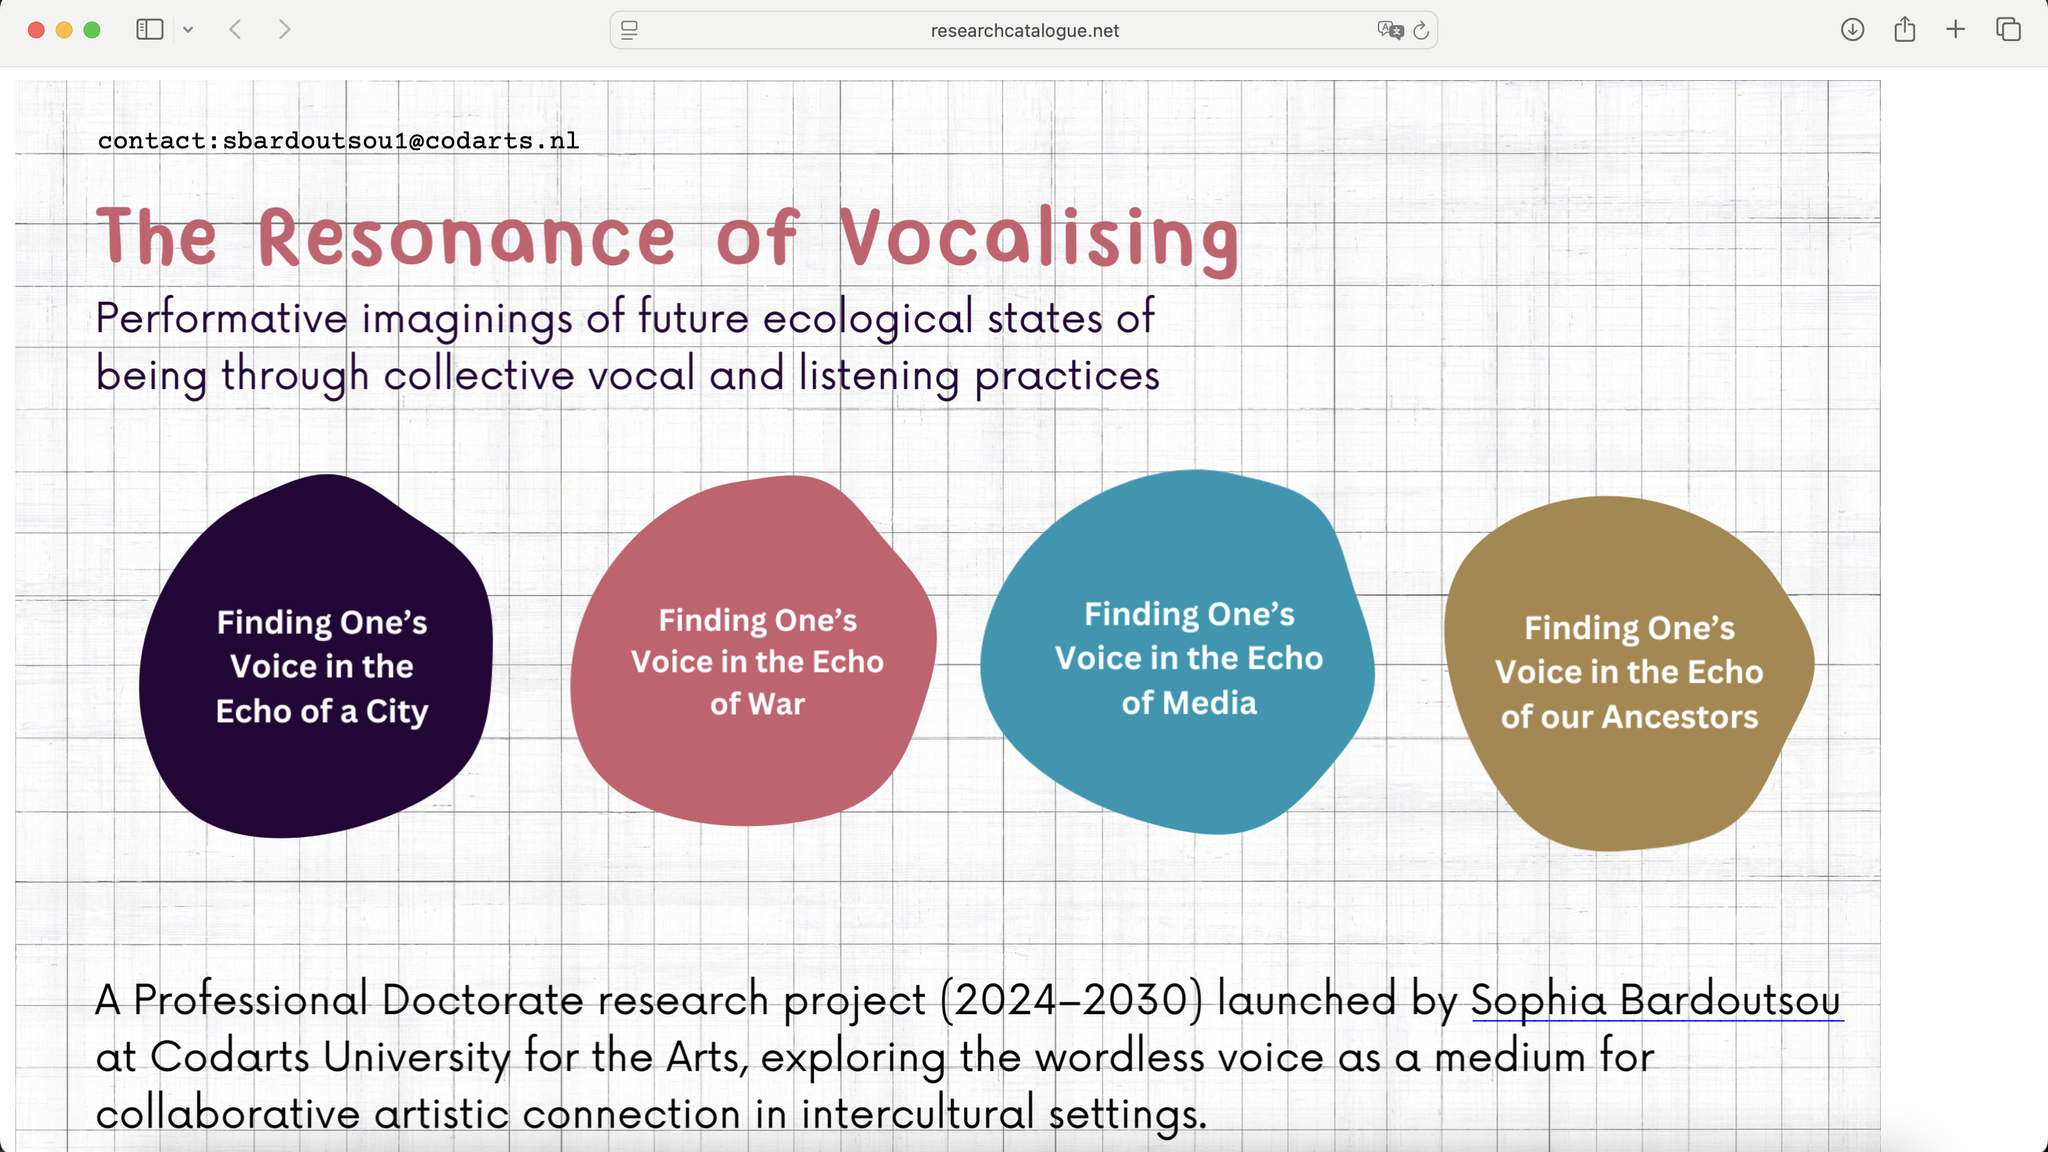Enter full screen with the green window button
This screenshot has height=1152, width=2048.
click(x=90, y=29)
